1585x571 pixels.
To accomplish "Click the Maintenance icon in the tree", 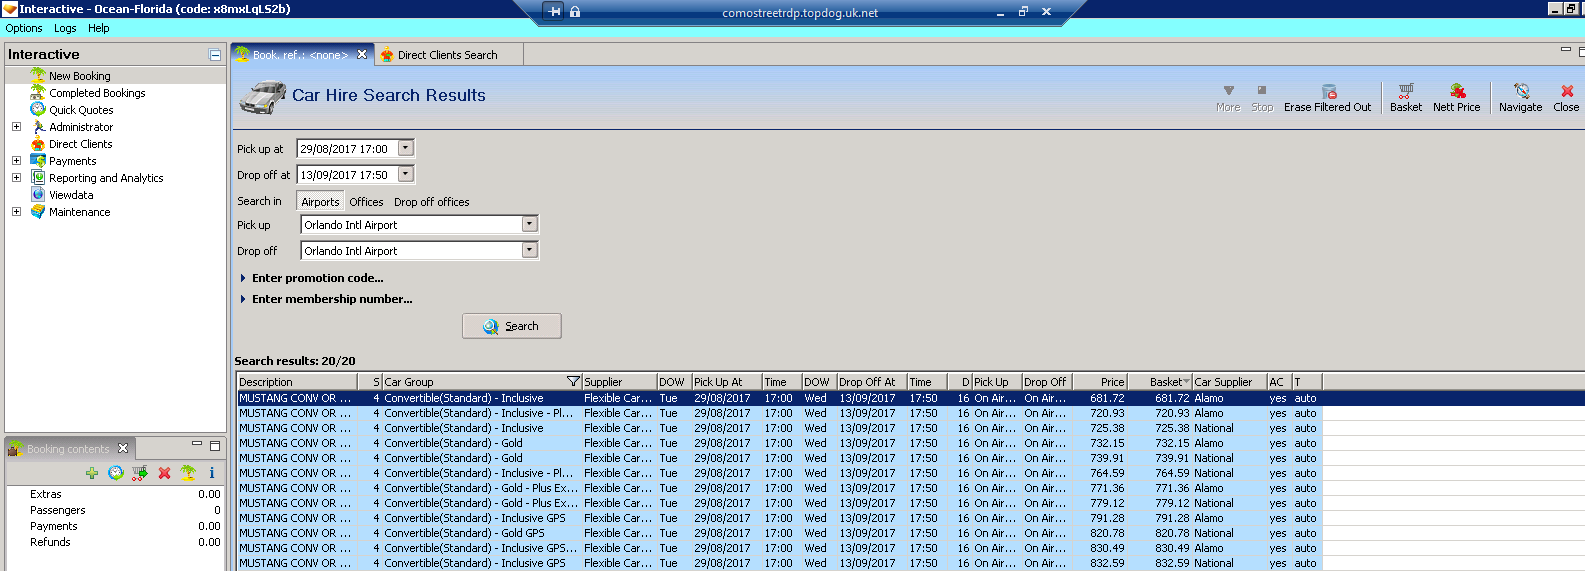I will [x=38, y=211].
